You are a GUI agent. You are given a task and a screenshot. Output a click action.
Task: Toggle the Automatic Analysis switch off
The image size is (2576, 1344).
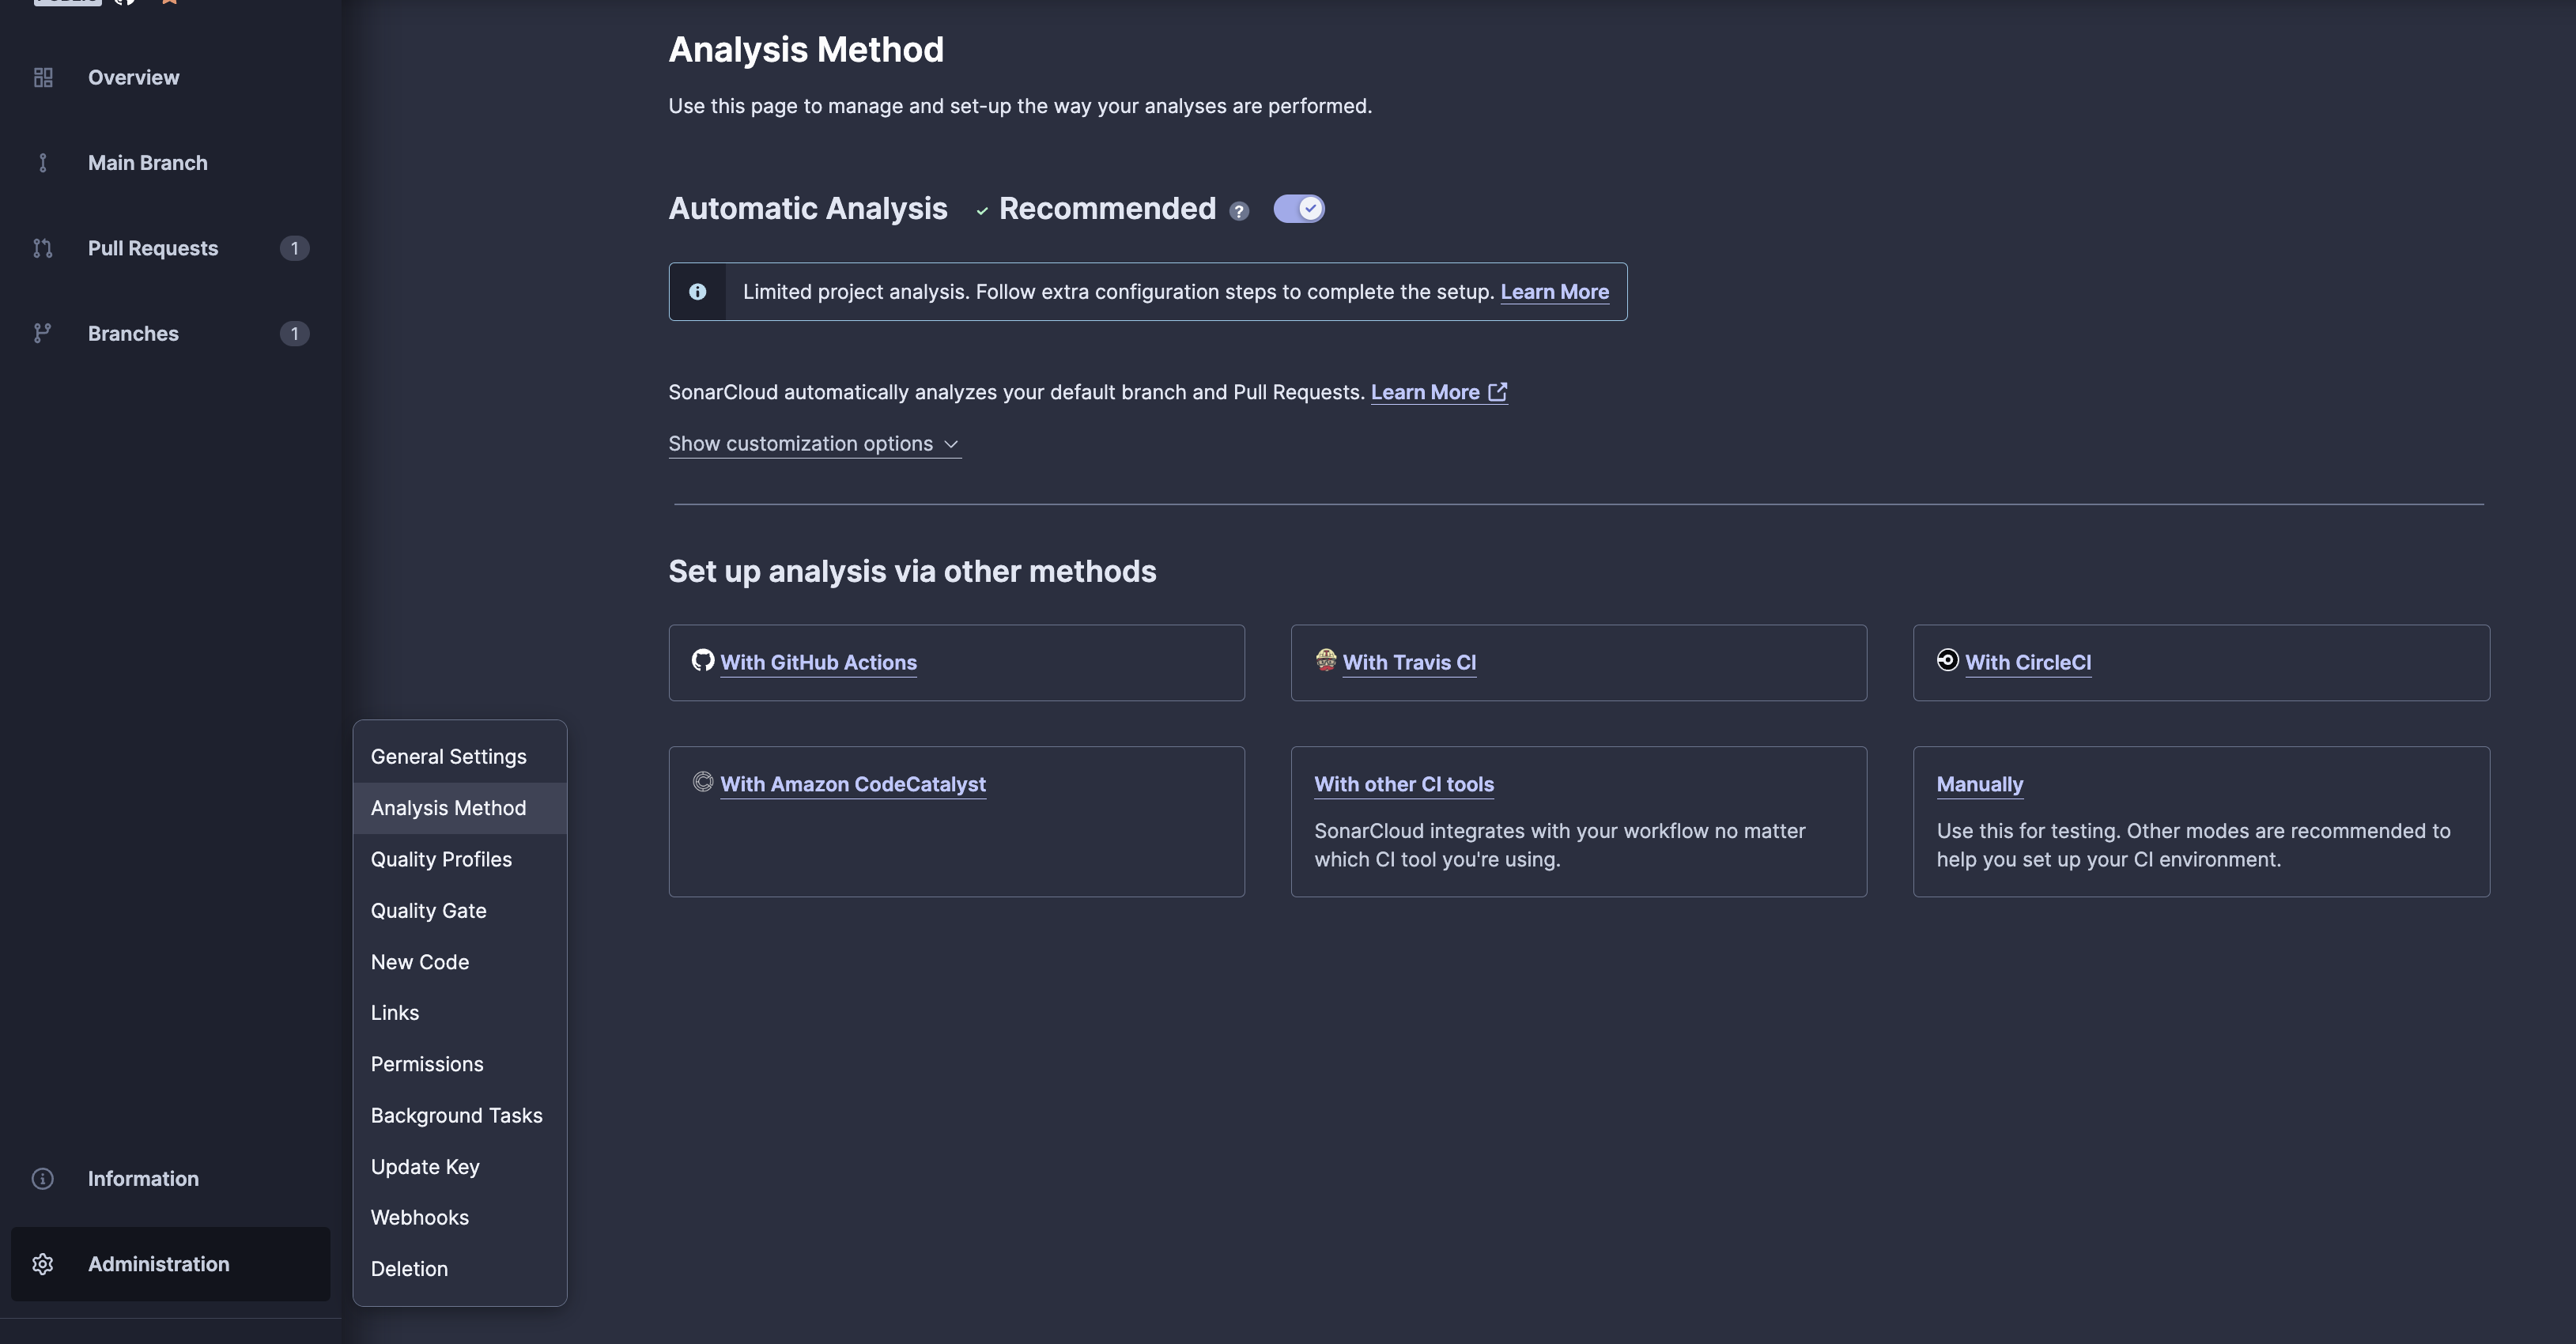click(x=1299, y=208)
